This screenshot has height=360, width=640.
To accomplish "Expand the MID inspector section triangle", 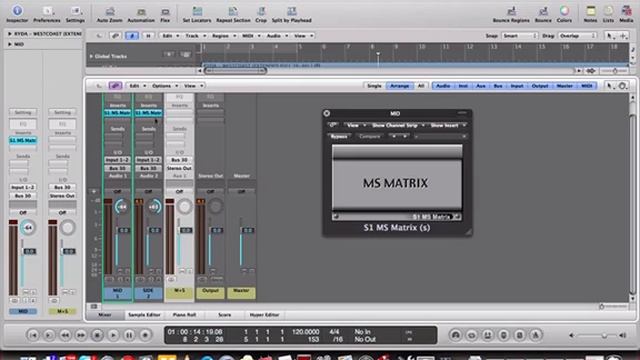I will pyautogui.click(x=9, y=44).
